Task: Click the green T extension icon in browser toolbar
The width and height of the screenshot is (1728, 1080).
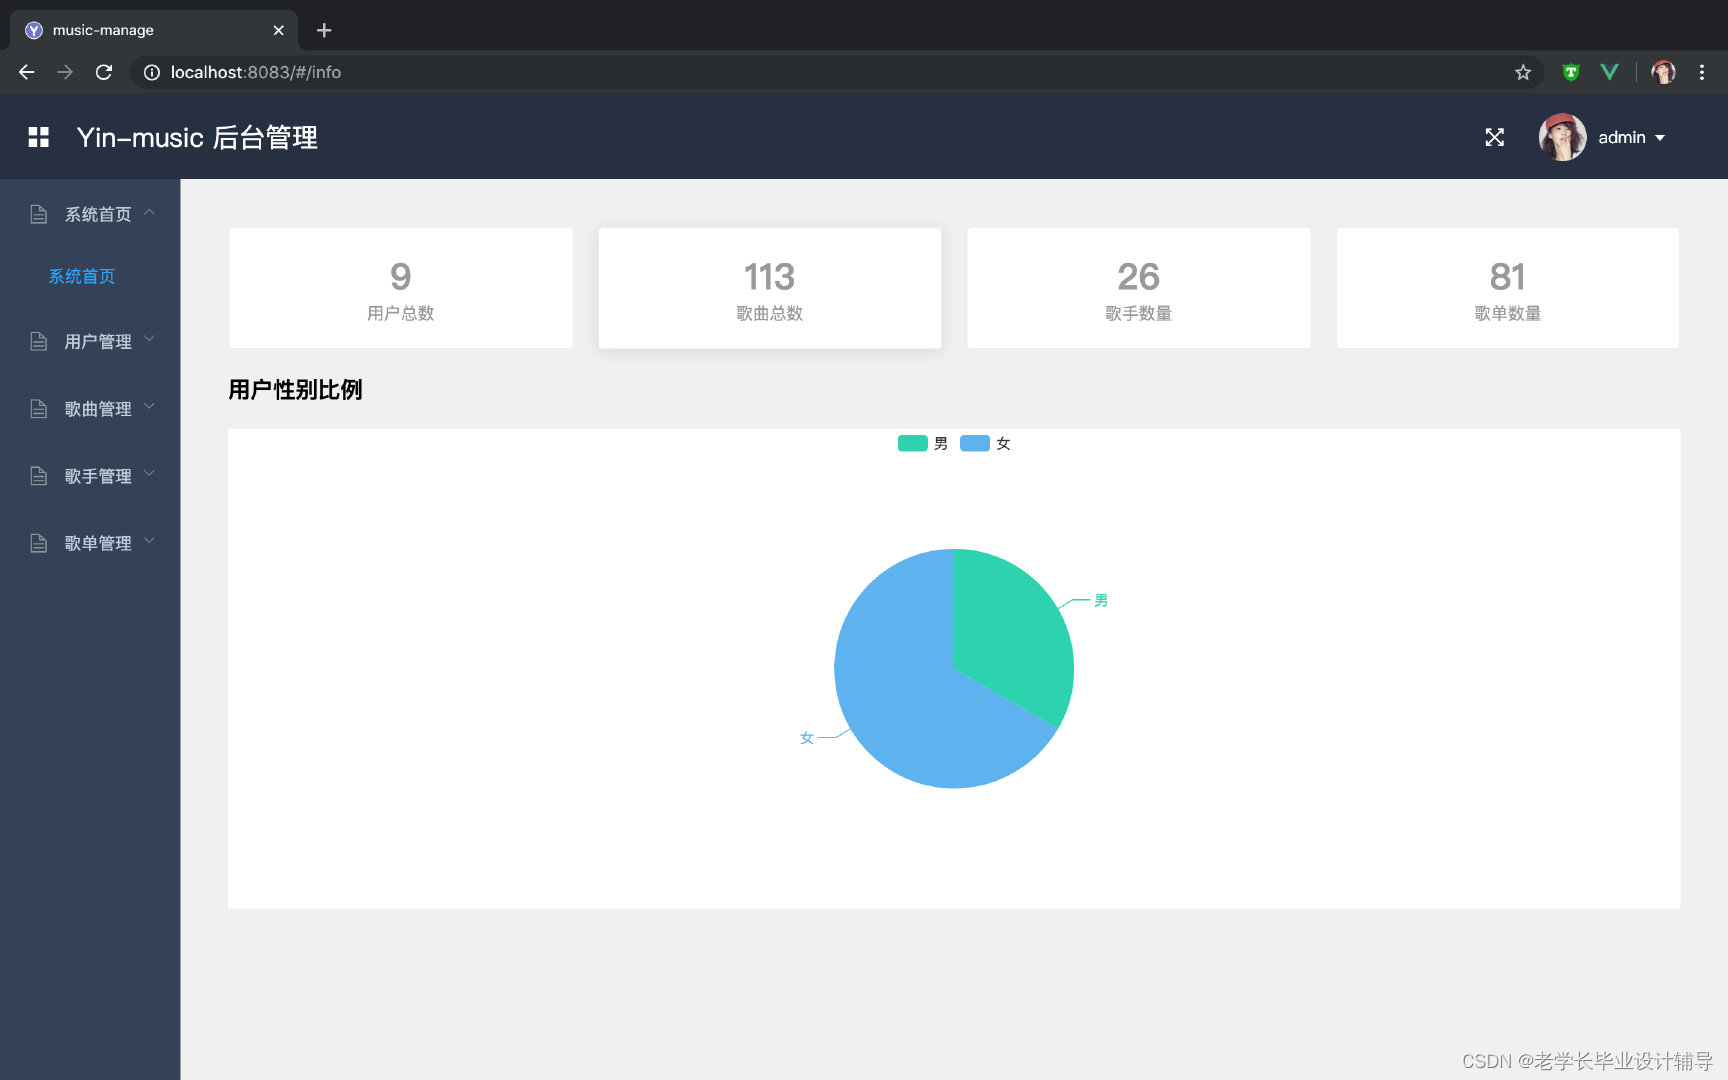Action: 1570,72
